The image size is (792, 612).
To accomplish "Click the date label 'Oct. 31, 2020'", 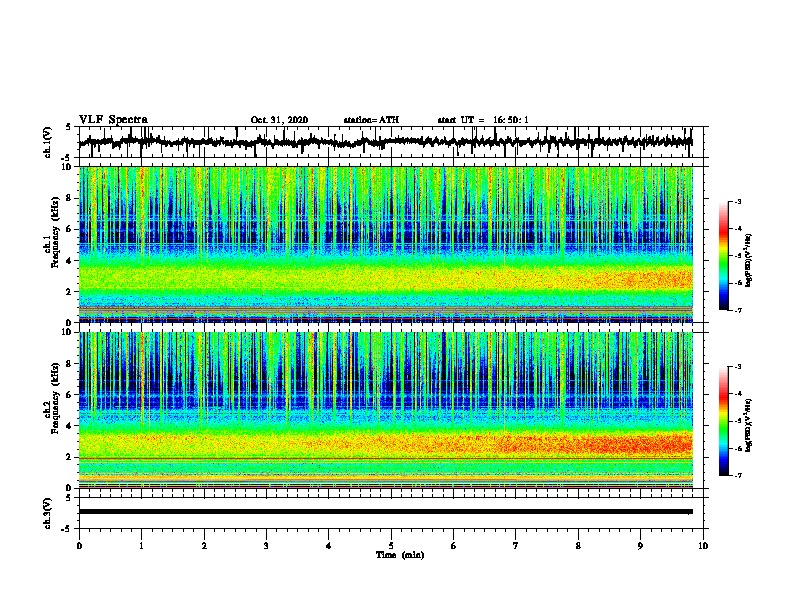I will [279, 120].
